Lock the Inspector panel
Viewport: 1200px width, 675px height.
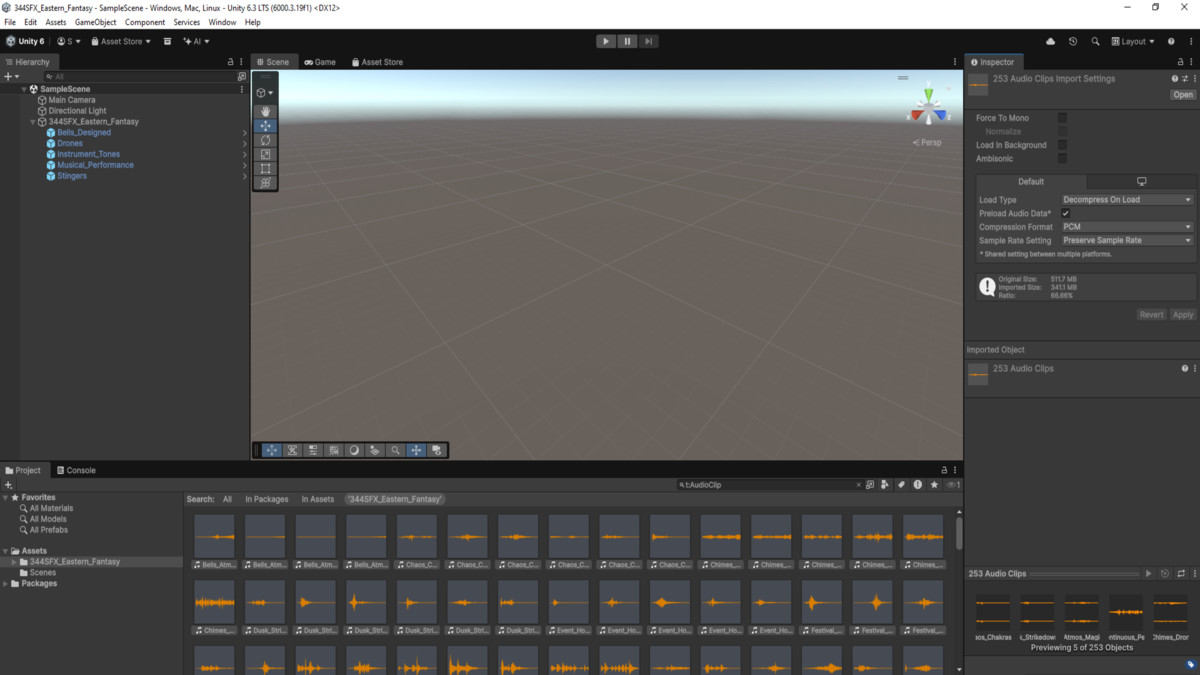coord(1179,62)
